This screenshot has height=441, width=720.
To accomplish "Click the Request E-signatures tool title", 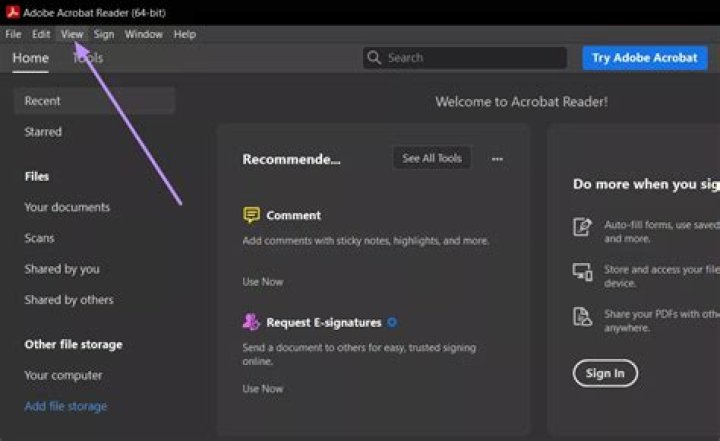I will coord(324,322).
